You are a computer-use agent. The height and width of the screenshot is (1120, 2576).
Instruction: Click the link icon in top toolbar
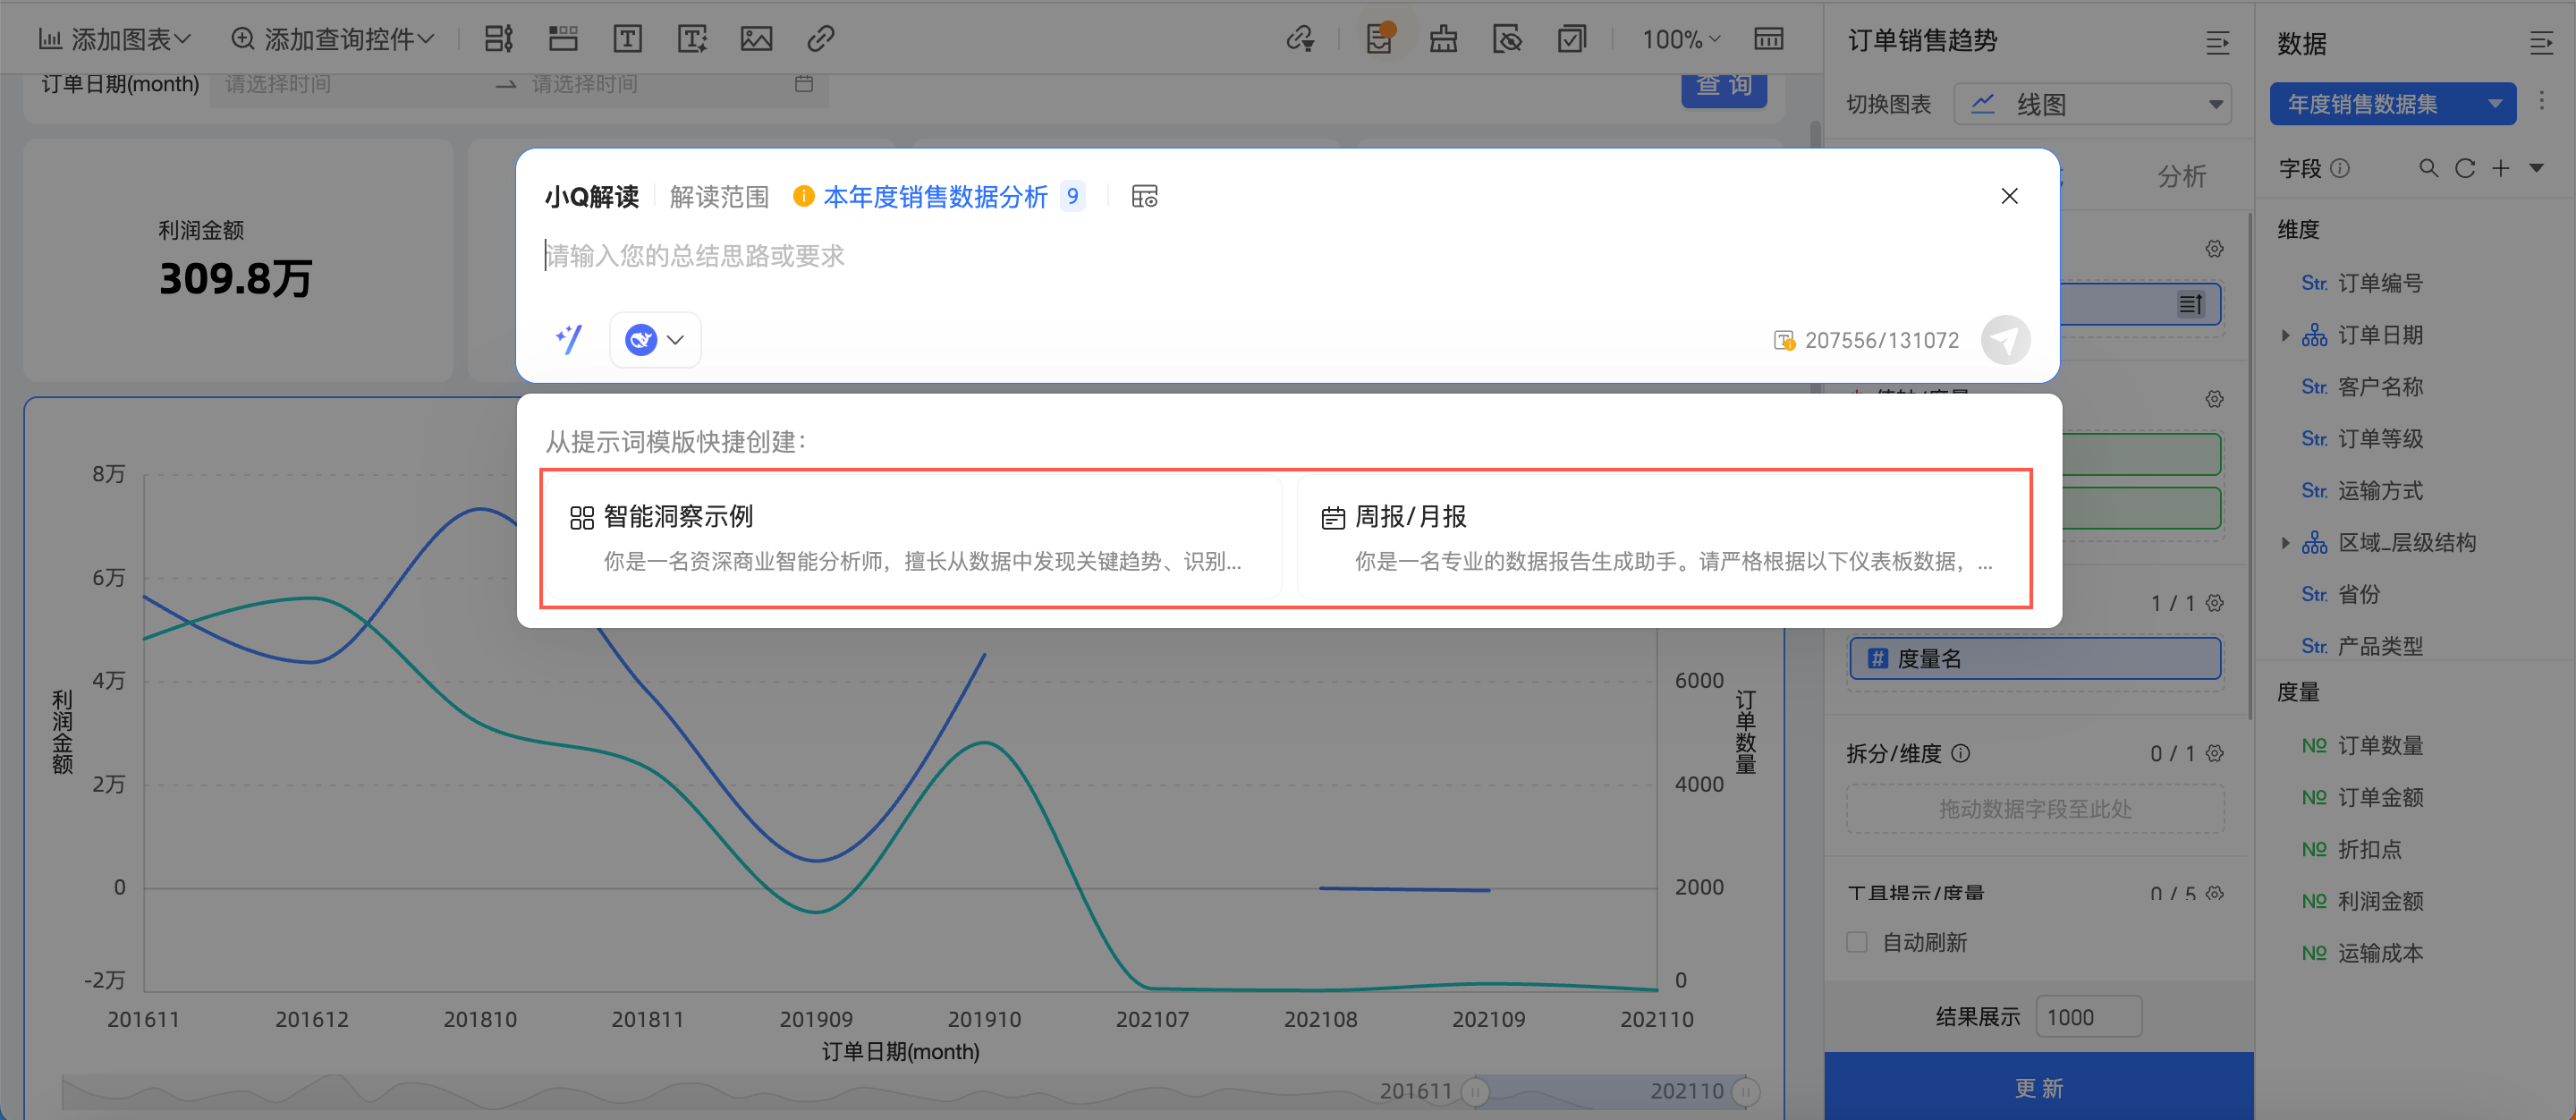coord(820,39)
